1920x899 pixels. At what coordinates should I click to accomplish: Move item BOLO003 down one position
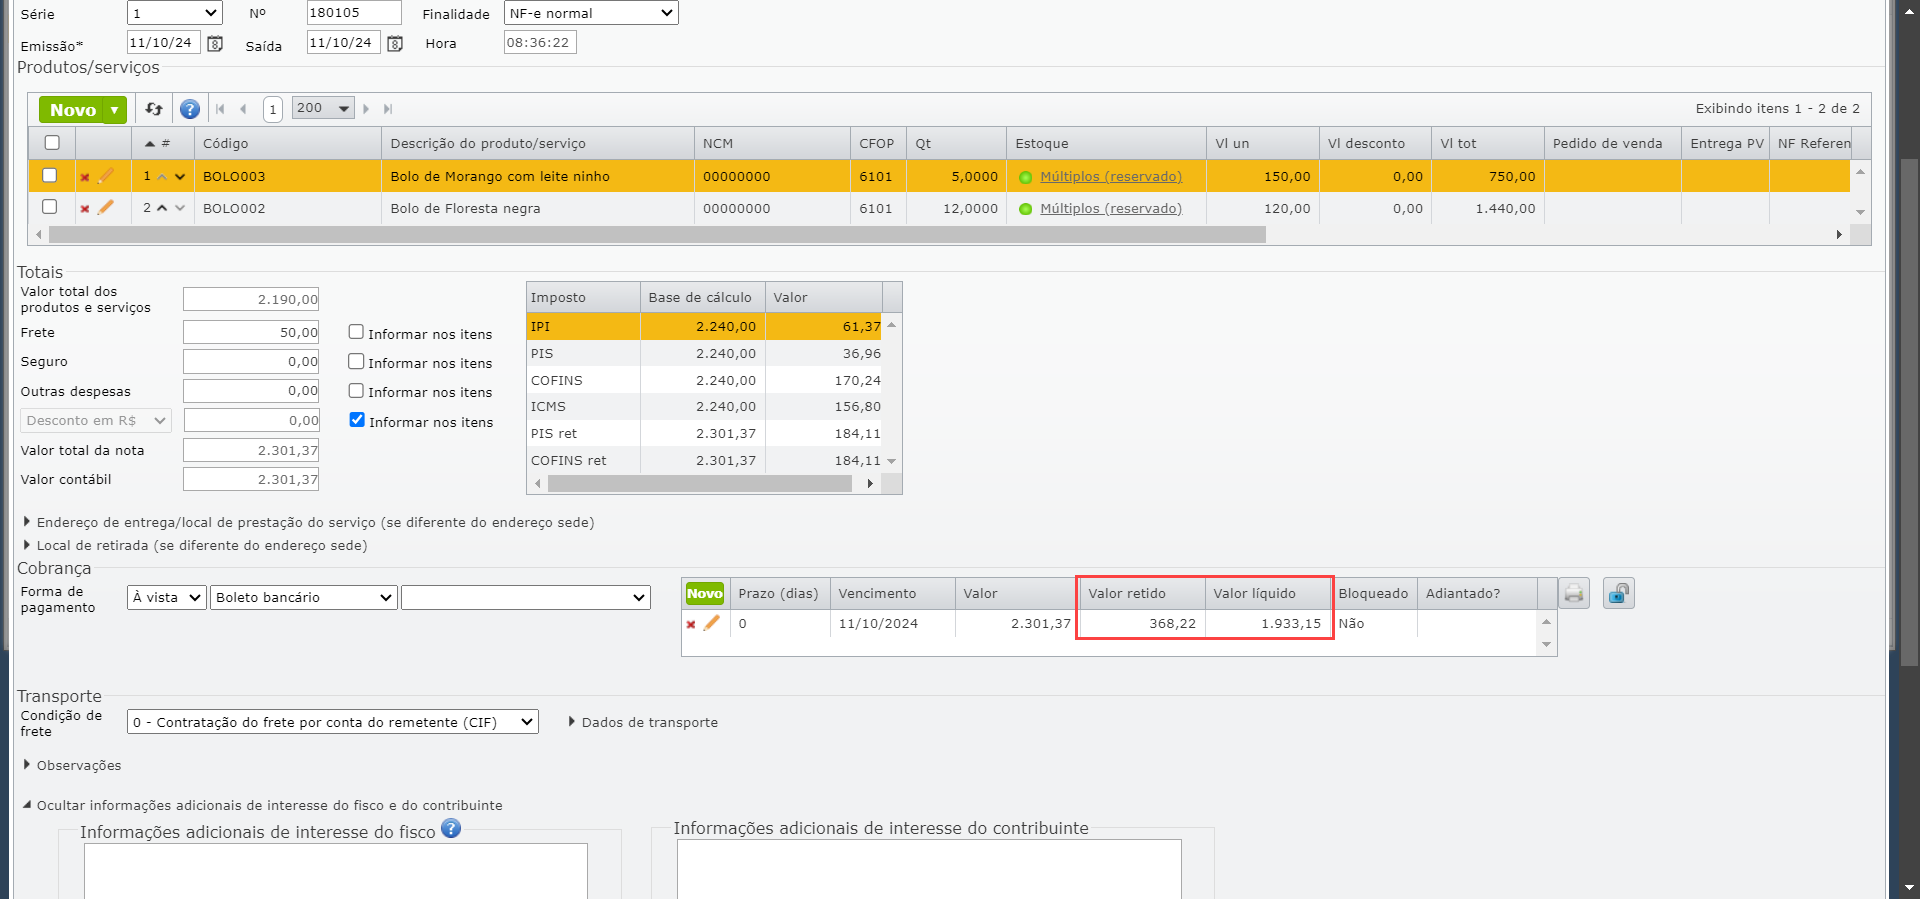tap(180, 177)
